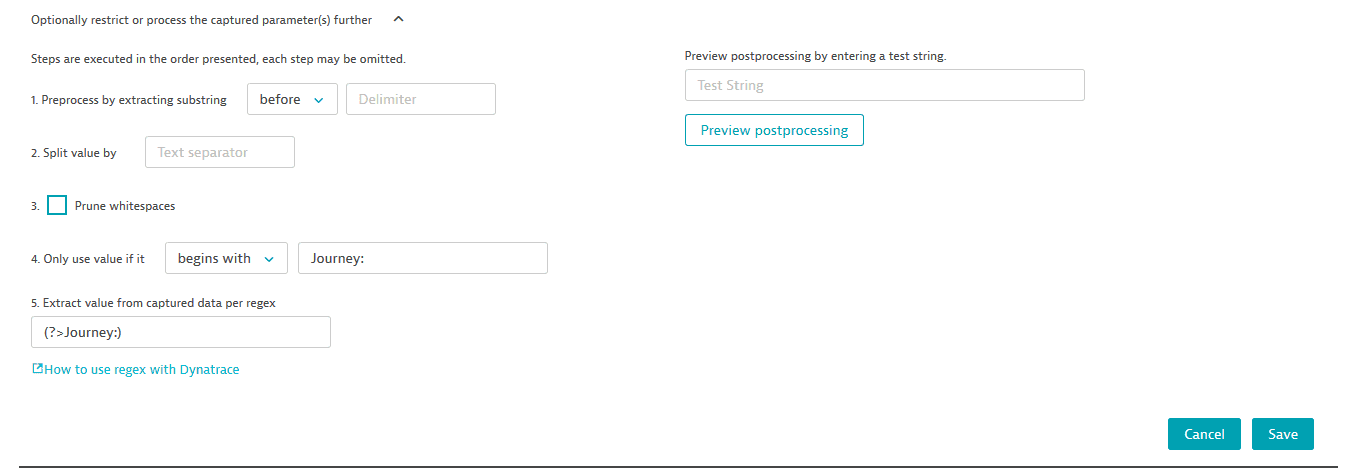Save the captured parameter settings
Viewport: 1353px width, 470px height.
pyautogui.click(x=1282, y=434)
